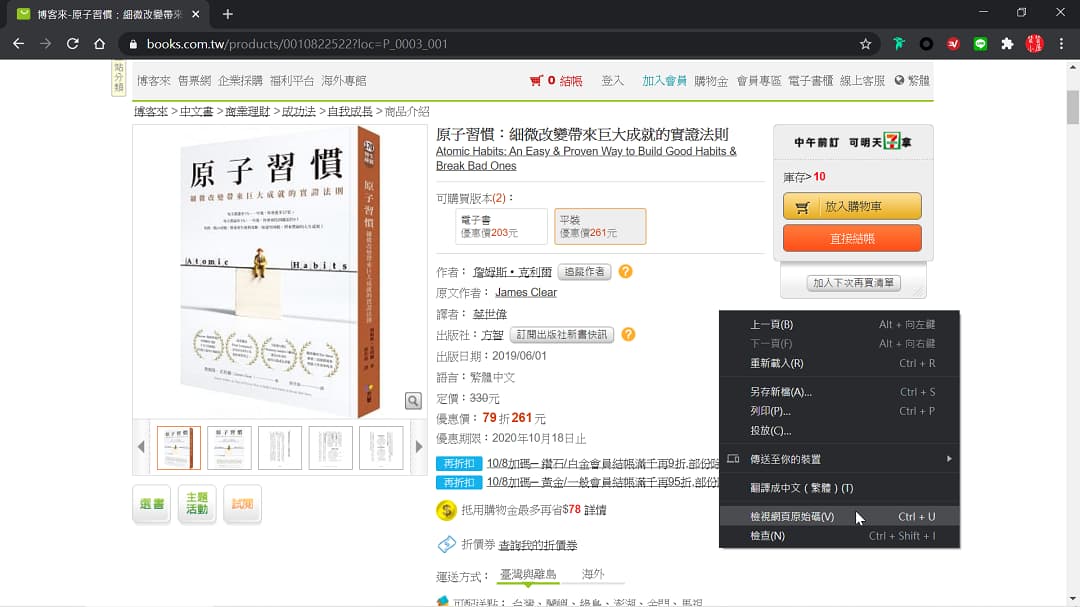
Task: Choose 另存新檔(A)... from context menu
Action: tap(839, 391)
